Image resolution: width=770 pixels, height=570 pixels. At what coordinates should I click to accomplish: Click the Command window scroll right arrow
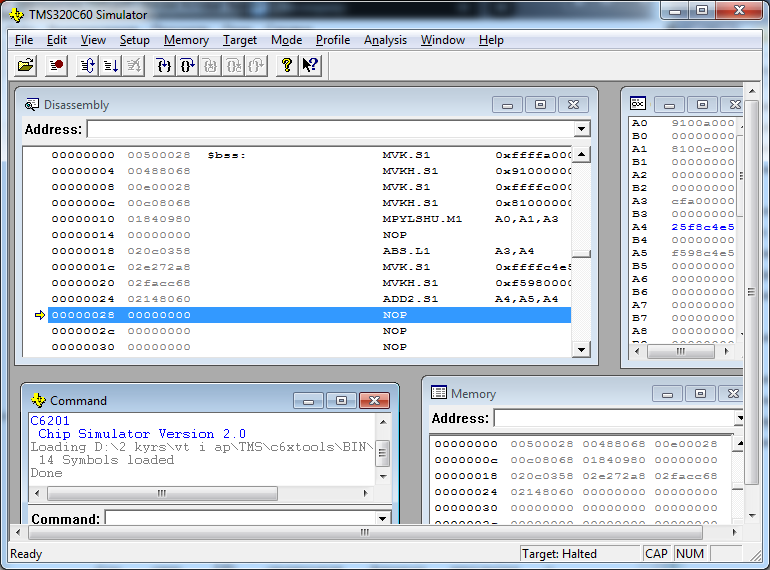coord(365,493)
